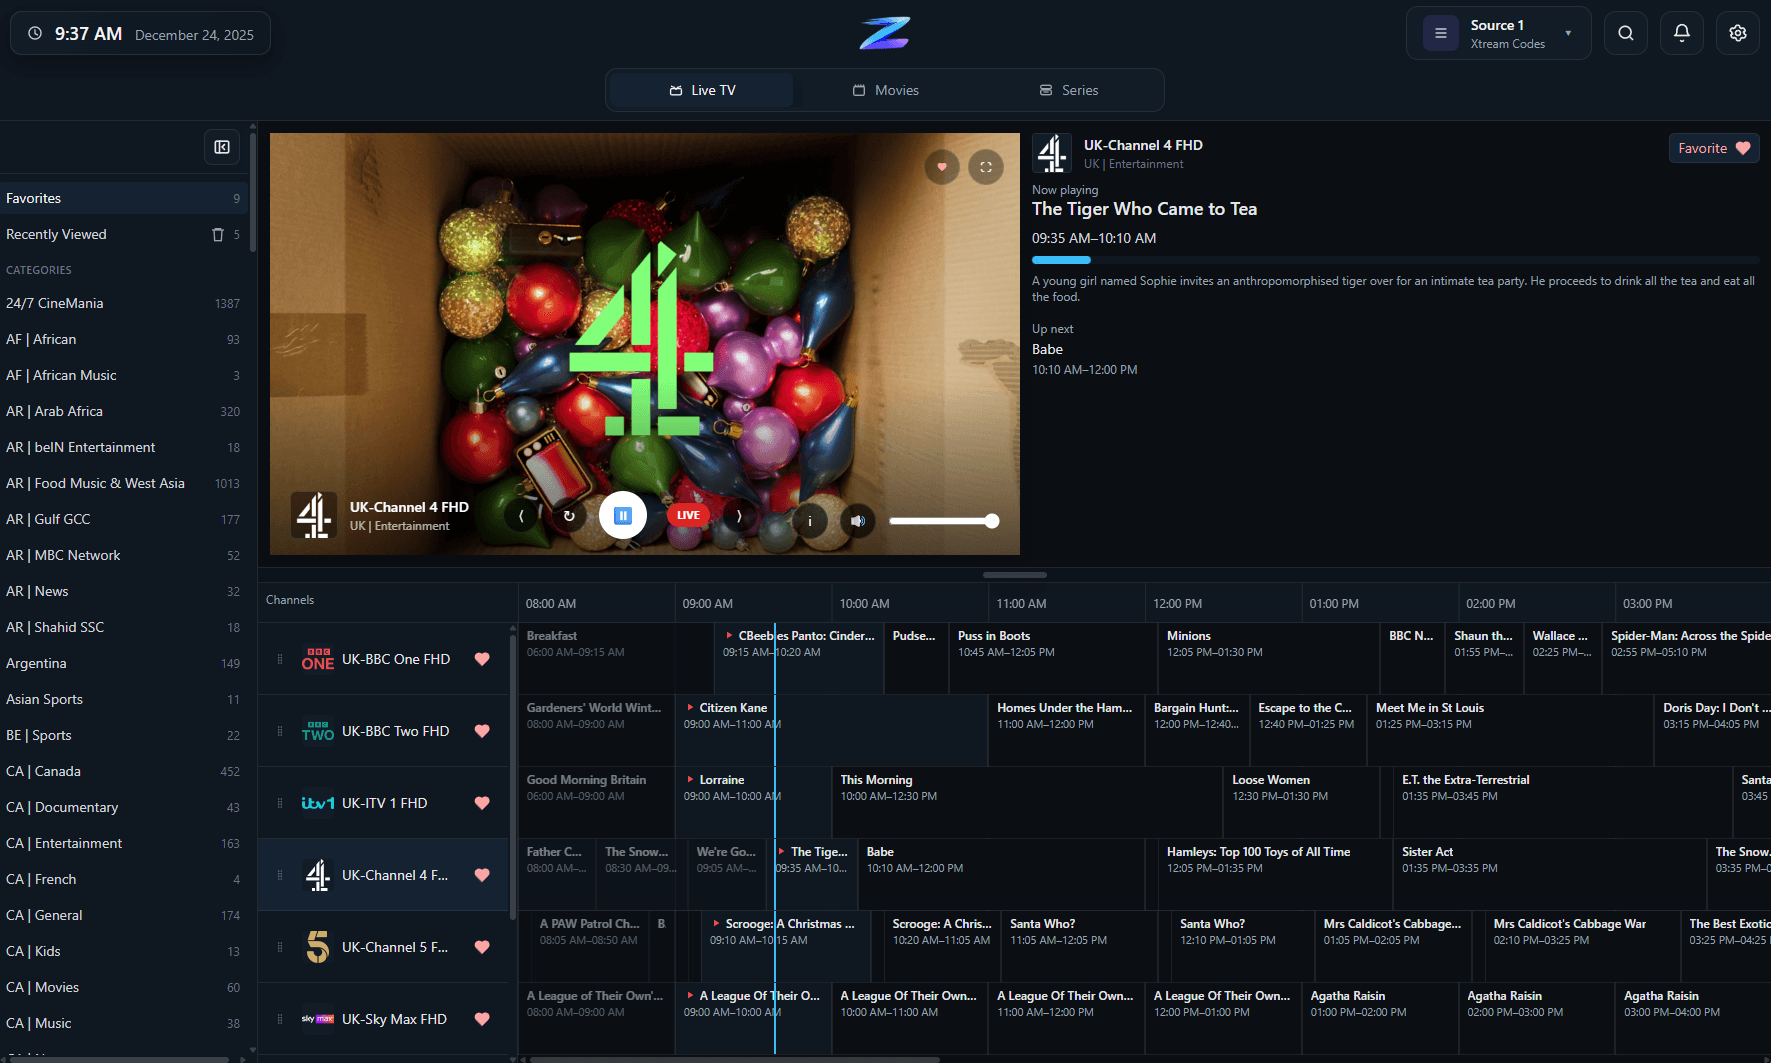Mute the player audio
The height and width of the screenshot is (1063, 1771).
coord(857,520)
